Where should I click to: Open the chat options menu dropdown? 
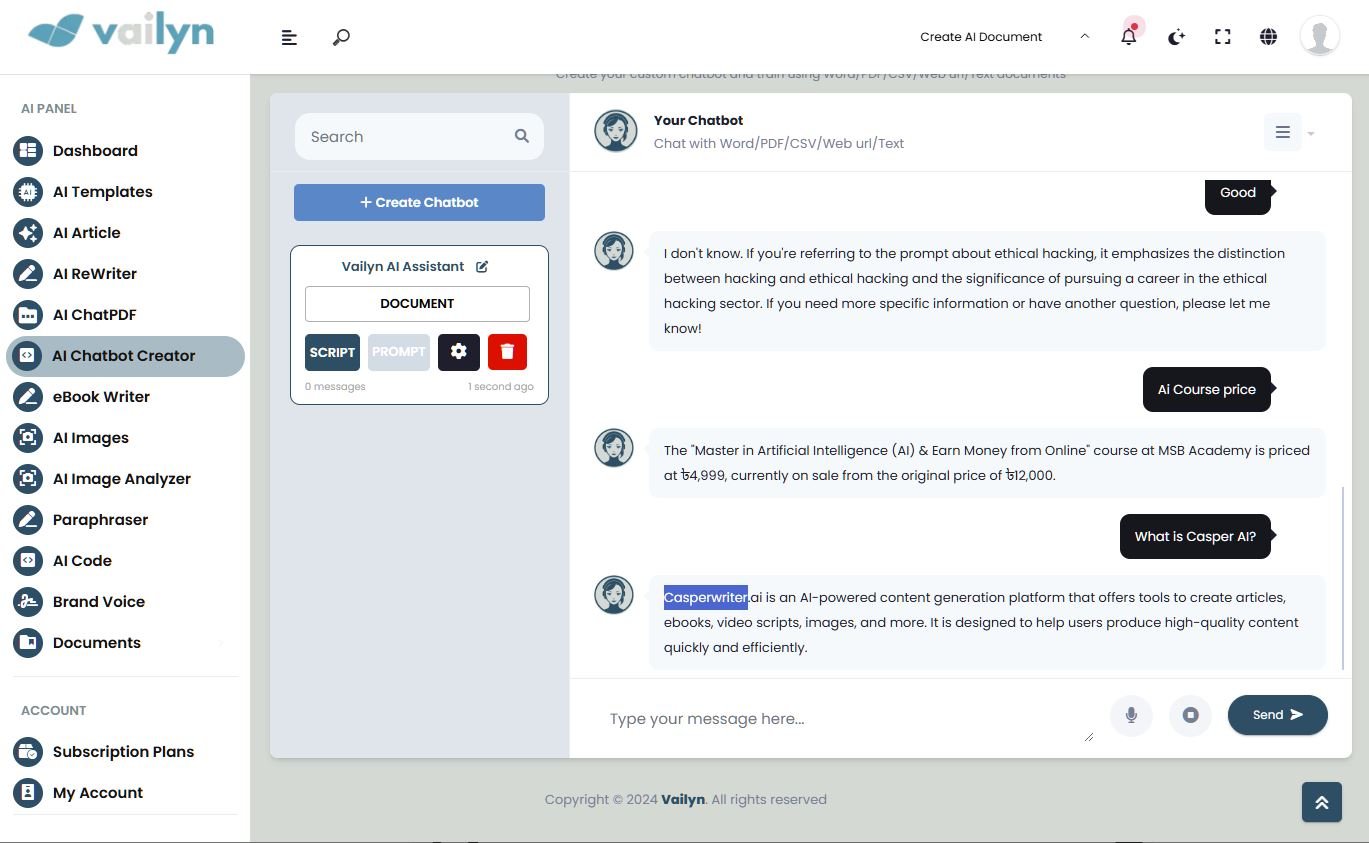1288,133
